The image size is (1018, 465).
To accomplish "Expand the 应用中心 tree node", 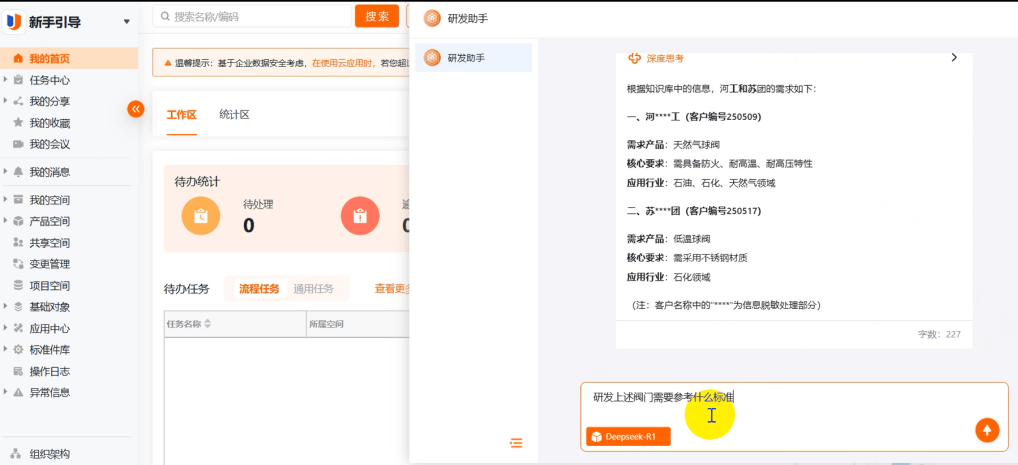I will [x=6, y=328].
